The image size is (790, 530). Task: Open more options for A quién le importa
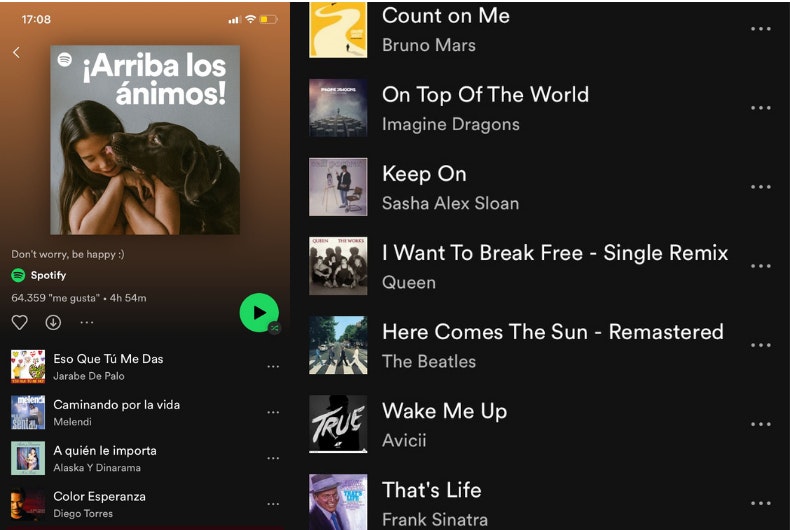273,458
